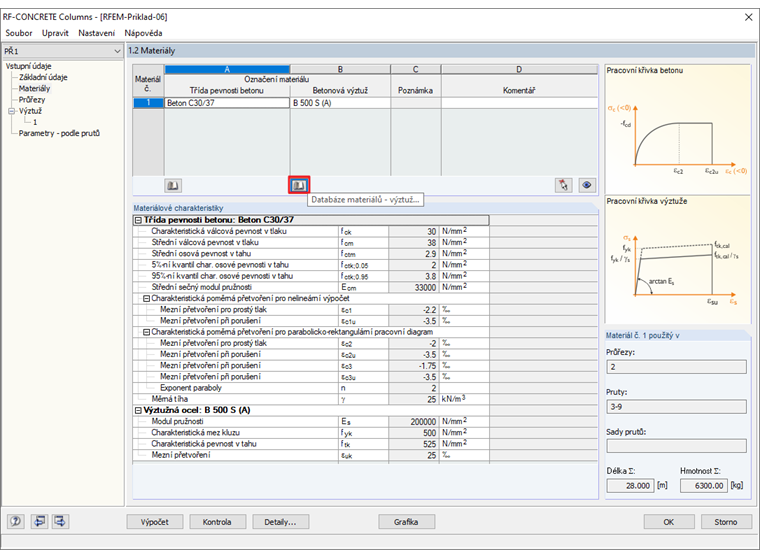760x559 pixels.
Task: Cancel with the Storno button
Action: pyautogui.click(x=726, y=522)
